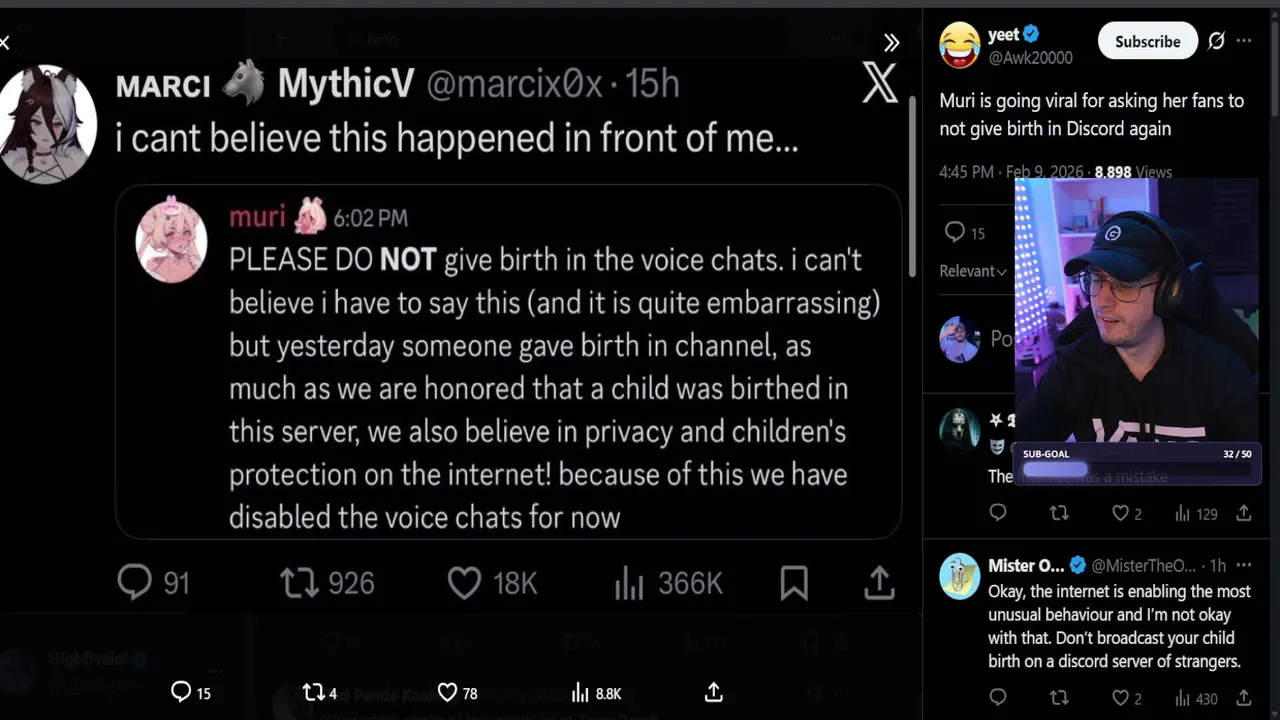Close the image viewer with the X
The height and width of the screenshot is (720, 1280).
pyautogui.click(x=5, y=42)
